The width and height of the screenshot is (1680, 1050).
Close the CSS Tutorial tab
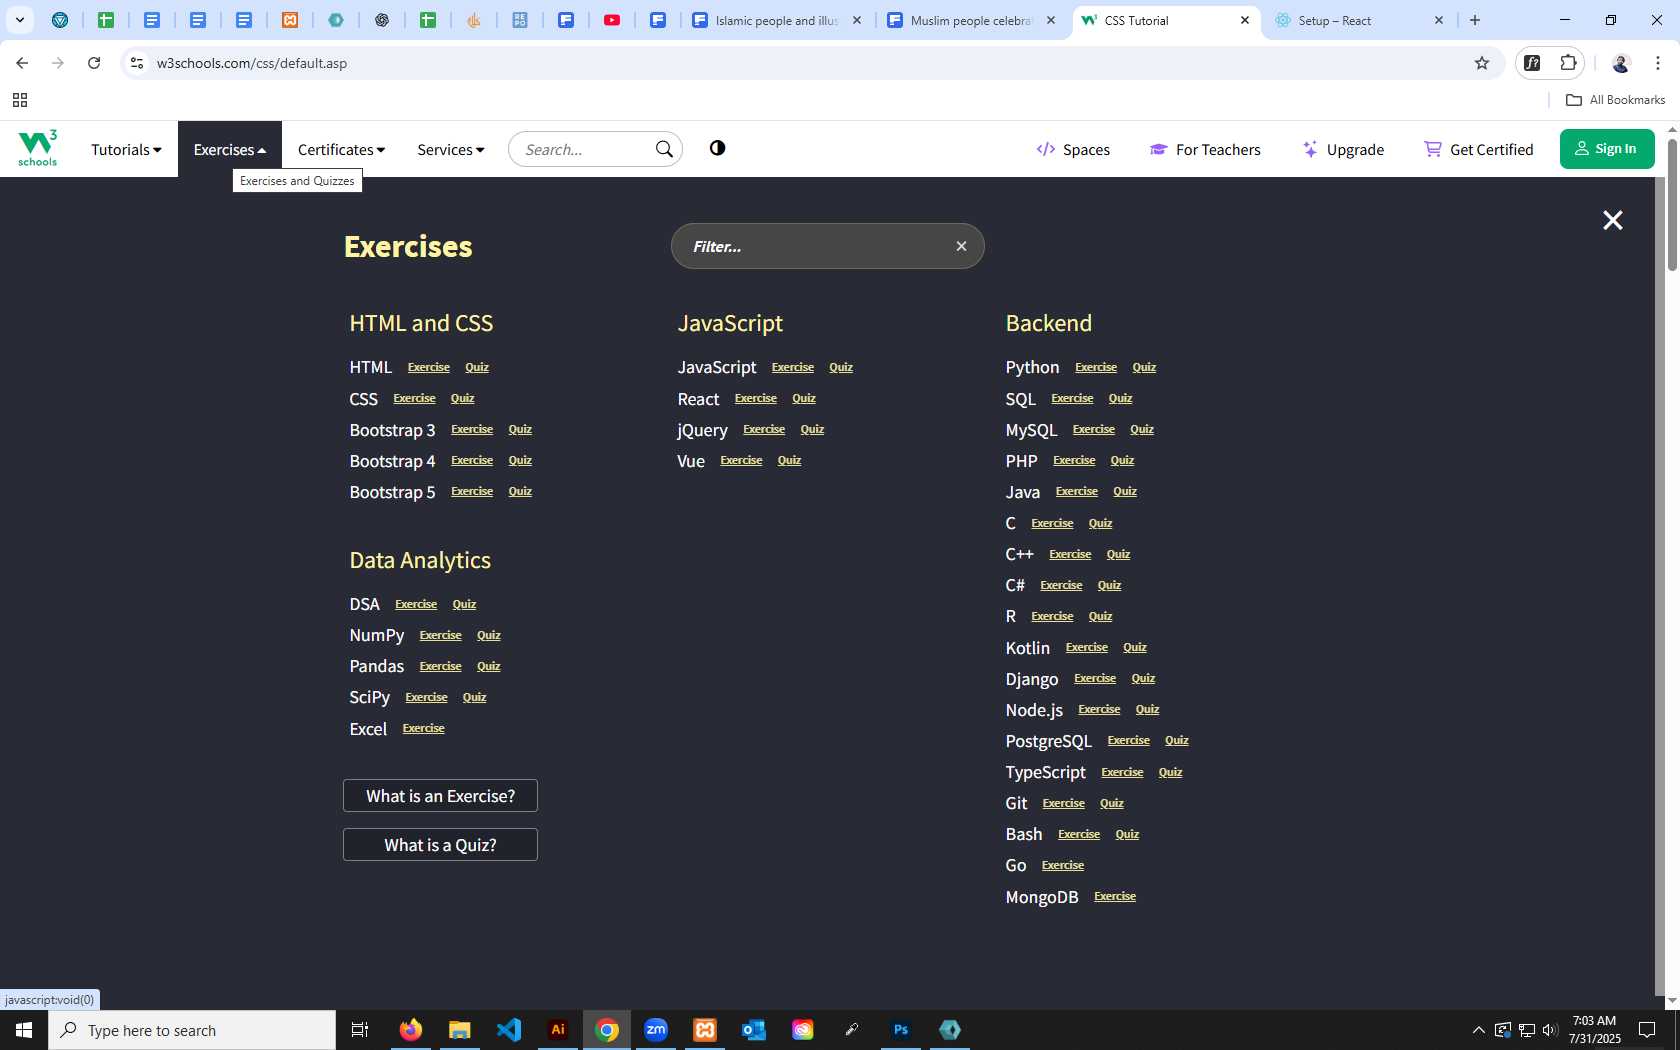pyautogui.click(x=1244, y=20)
